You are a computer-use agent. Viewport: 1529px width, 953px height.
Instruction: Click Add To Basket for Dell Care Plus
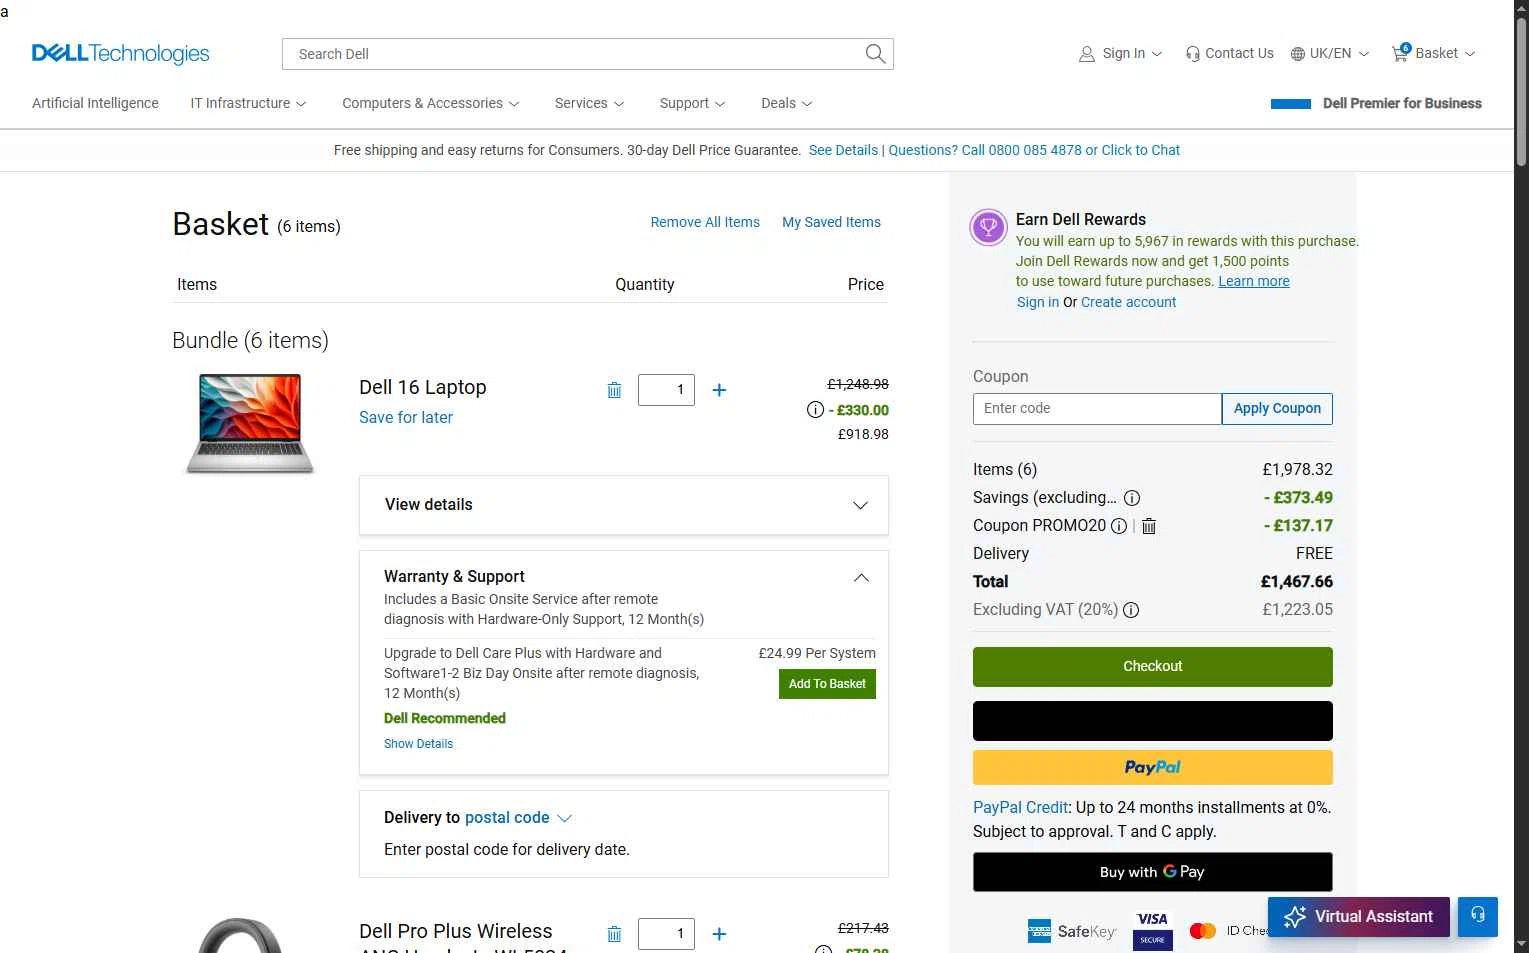click(827, 684)
